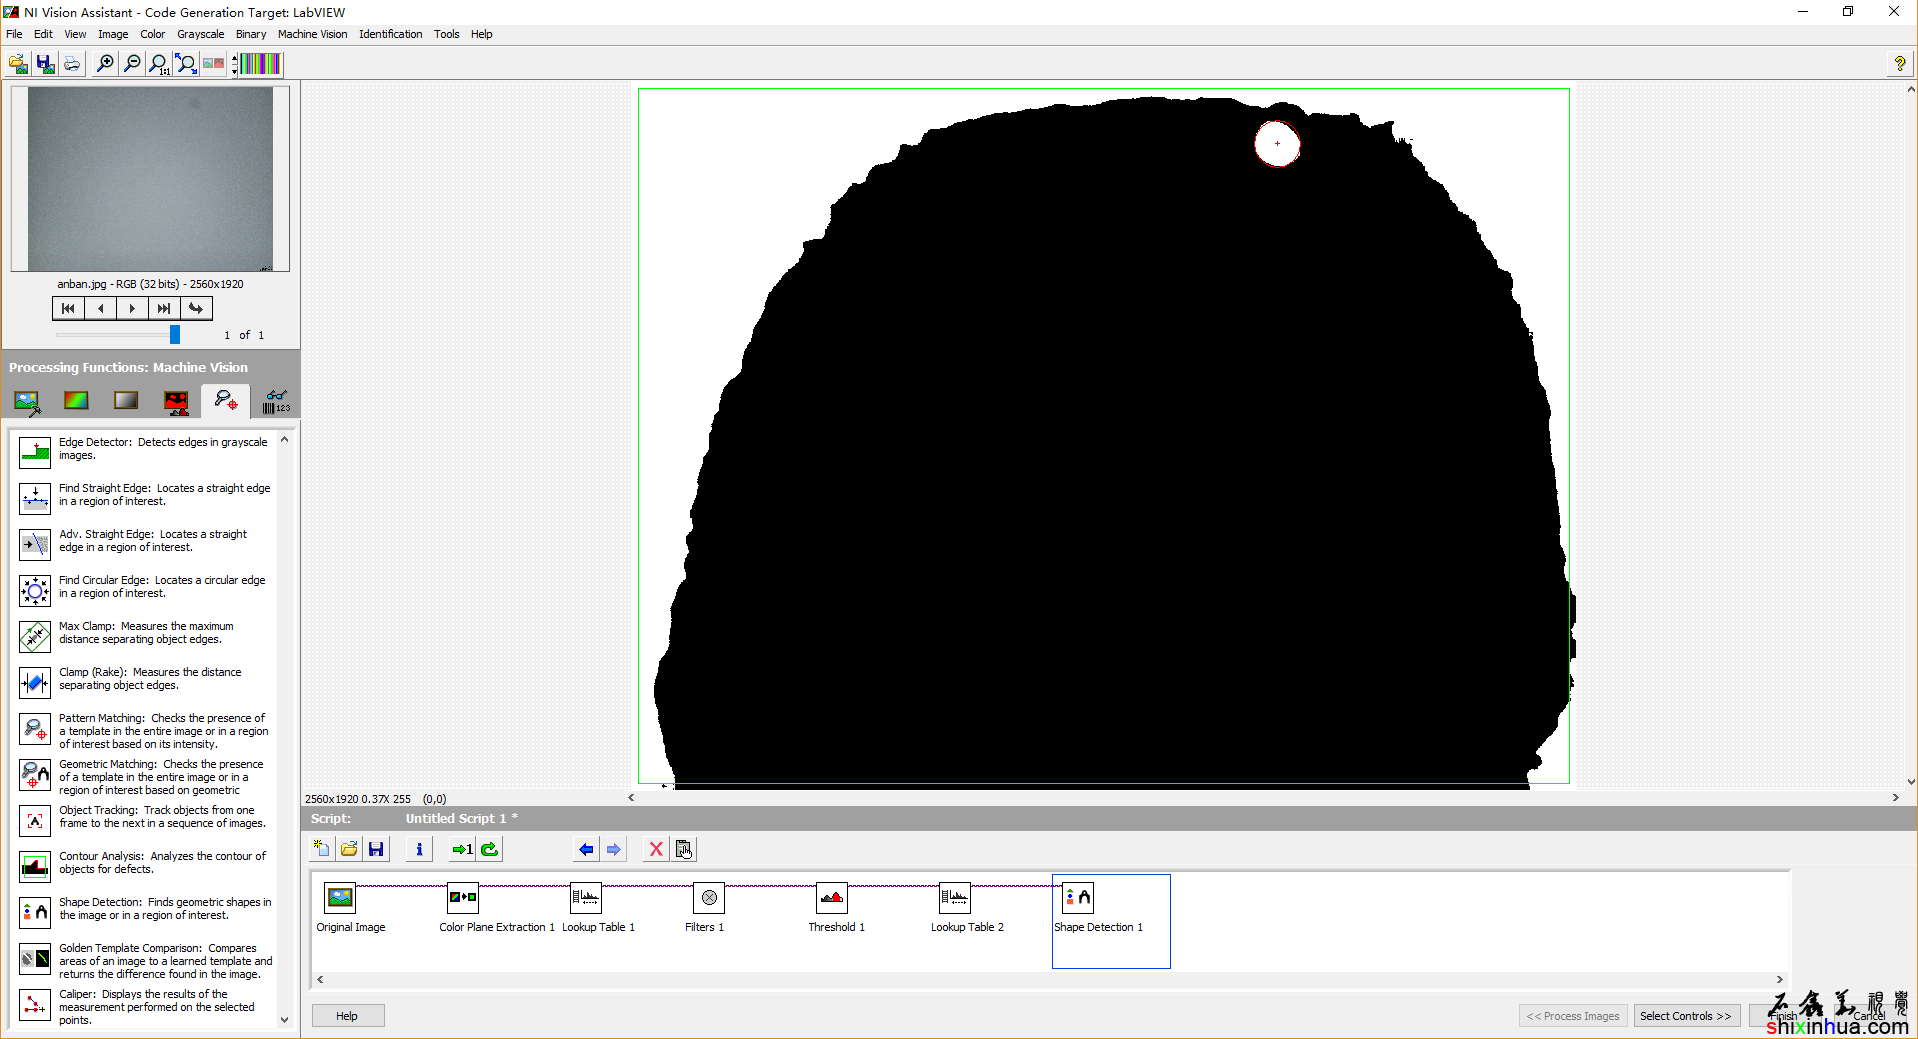This screenshot has height=1039, width=1918.
Task: Open the context help question icon
Action: 1899,64
